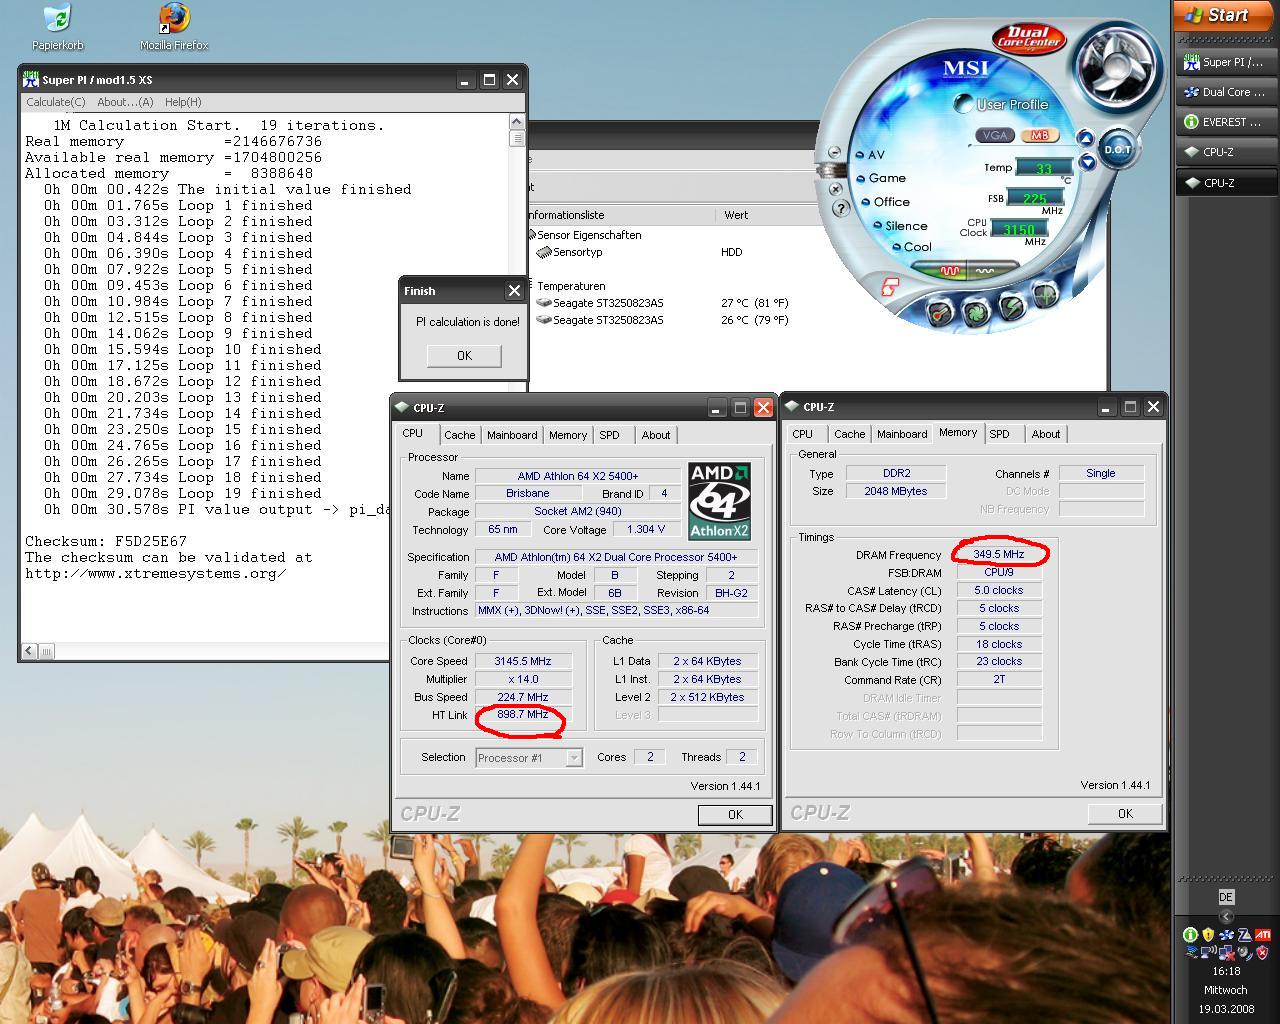Switch to SPD tab in CPU-Z processor window
Screen dimensions: 1280x1024
pyautogui.click(x=609, y=435)
